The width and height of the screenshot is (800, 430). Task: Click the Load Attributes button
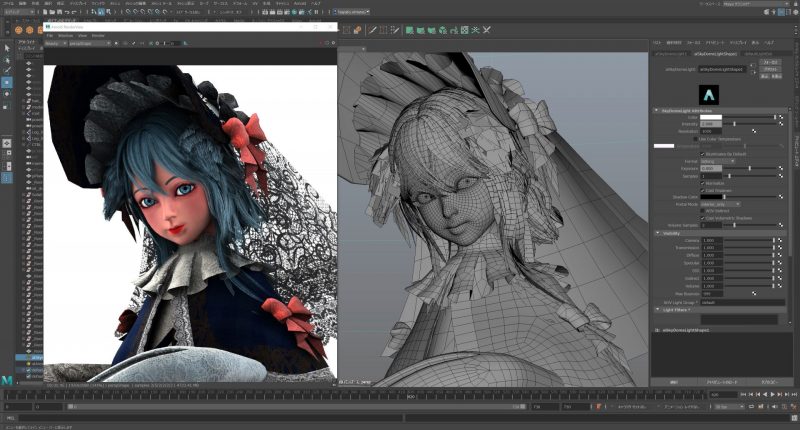click(722, 382)
